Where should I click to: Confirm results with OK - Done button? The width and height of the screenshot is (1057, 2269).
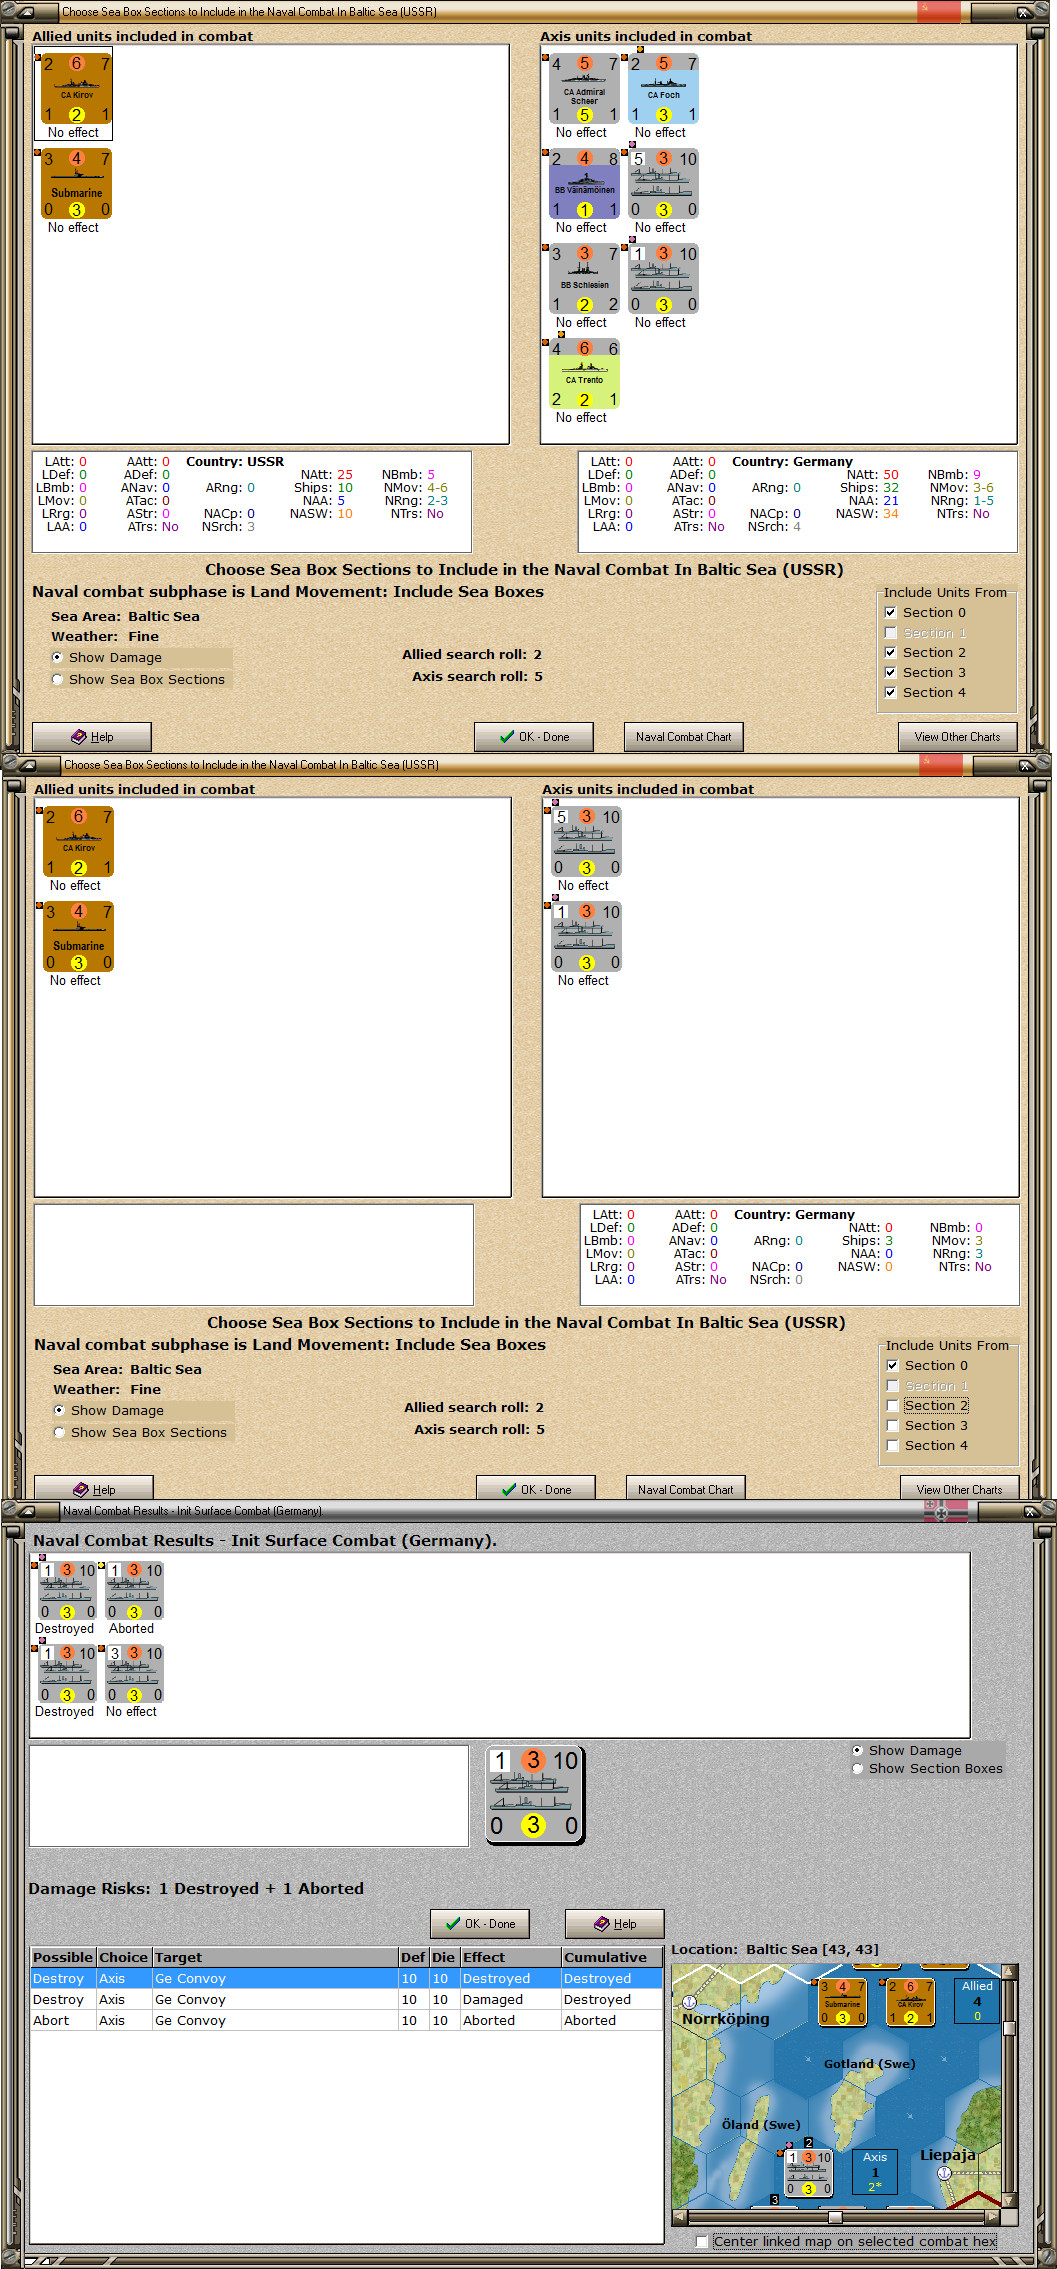[x=480, y=1923]
